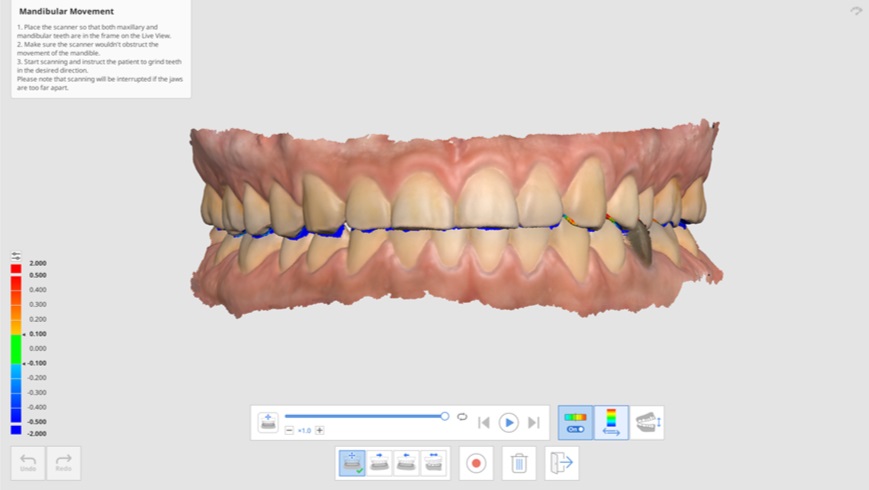This screenshot has height=490, width=869.
Task: Click the curved arrow icon at top right
Action: [856, 11]
